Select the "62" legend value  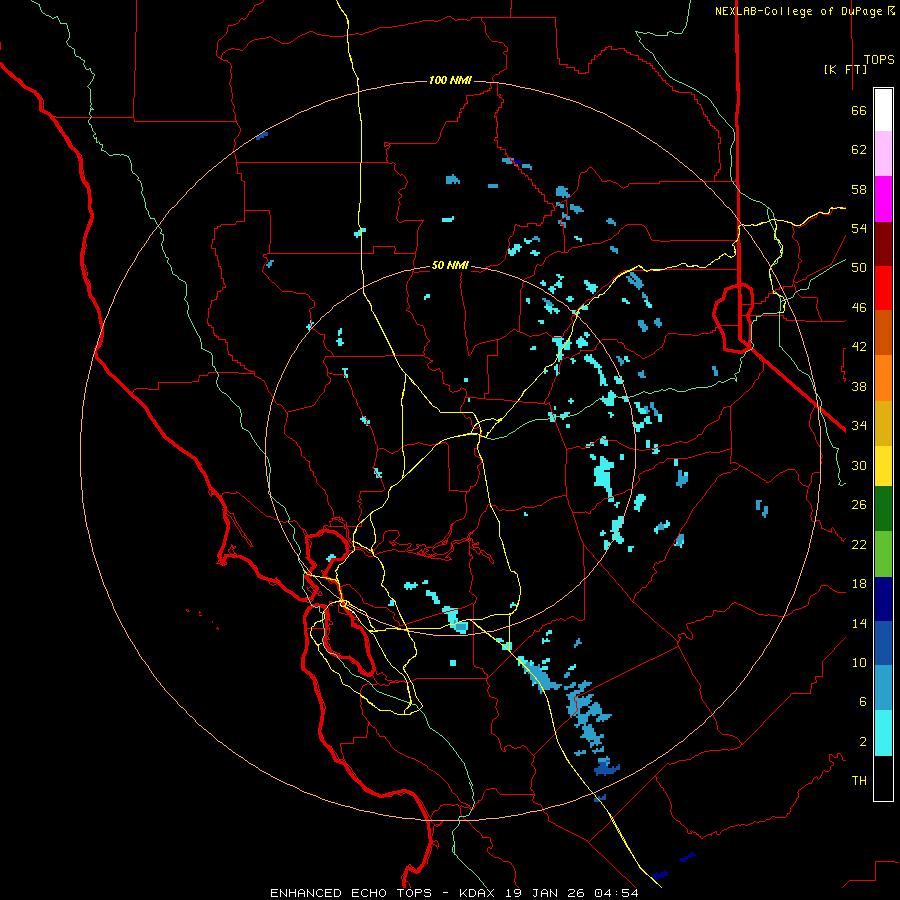pos(859,149)
